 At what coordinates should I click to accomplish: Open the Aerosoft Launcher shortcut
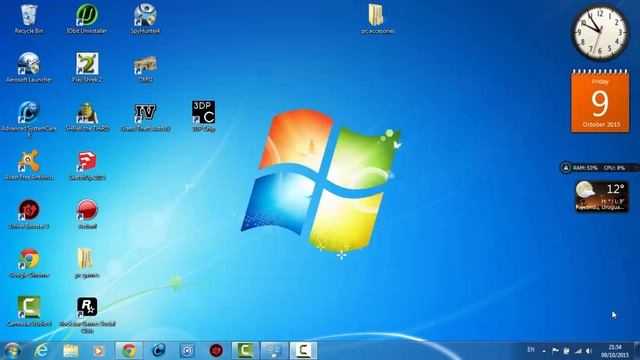pos(29,68)
